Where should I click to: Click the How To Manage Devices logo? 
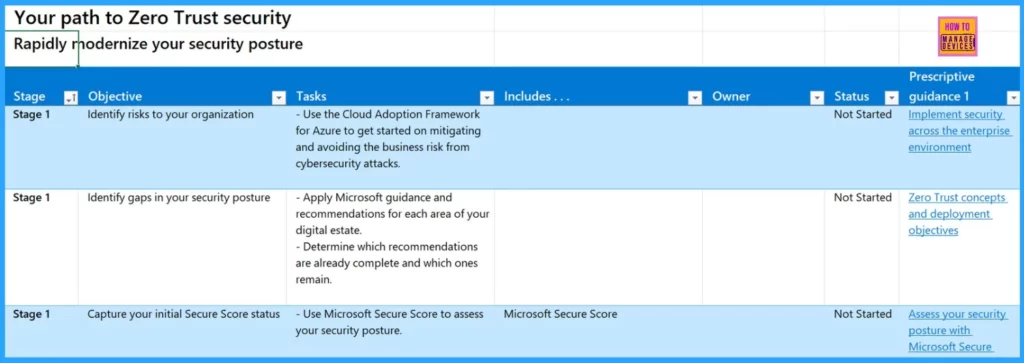pyautogui.click(x=958, y=37)
